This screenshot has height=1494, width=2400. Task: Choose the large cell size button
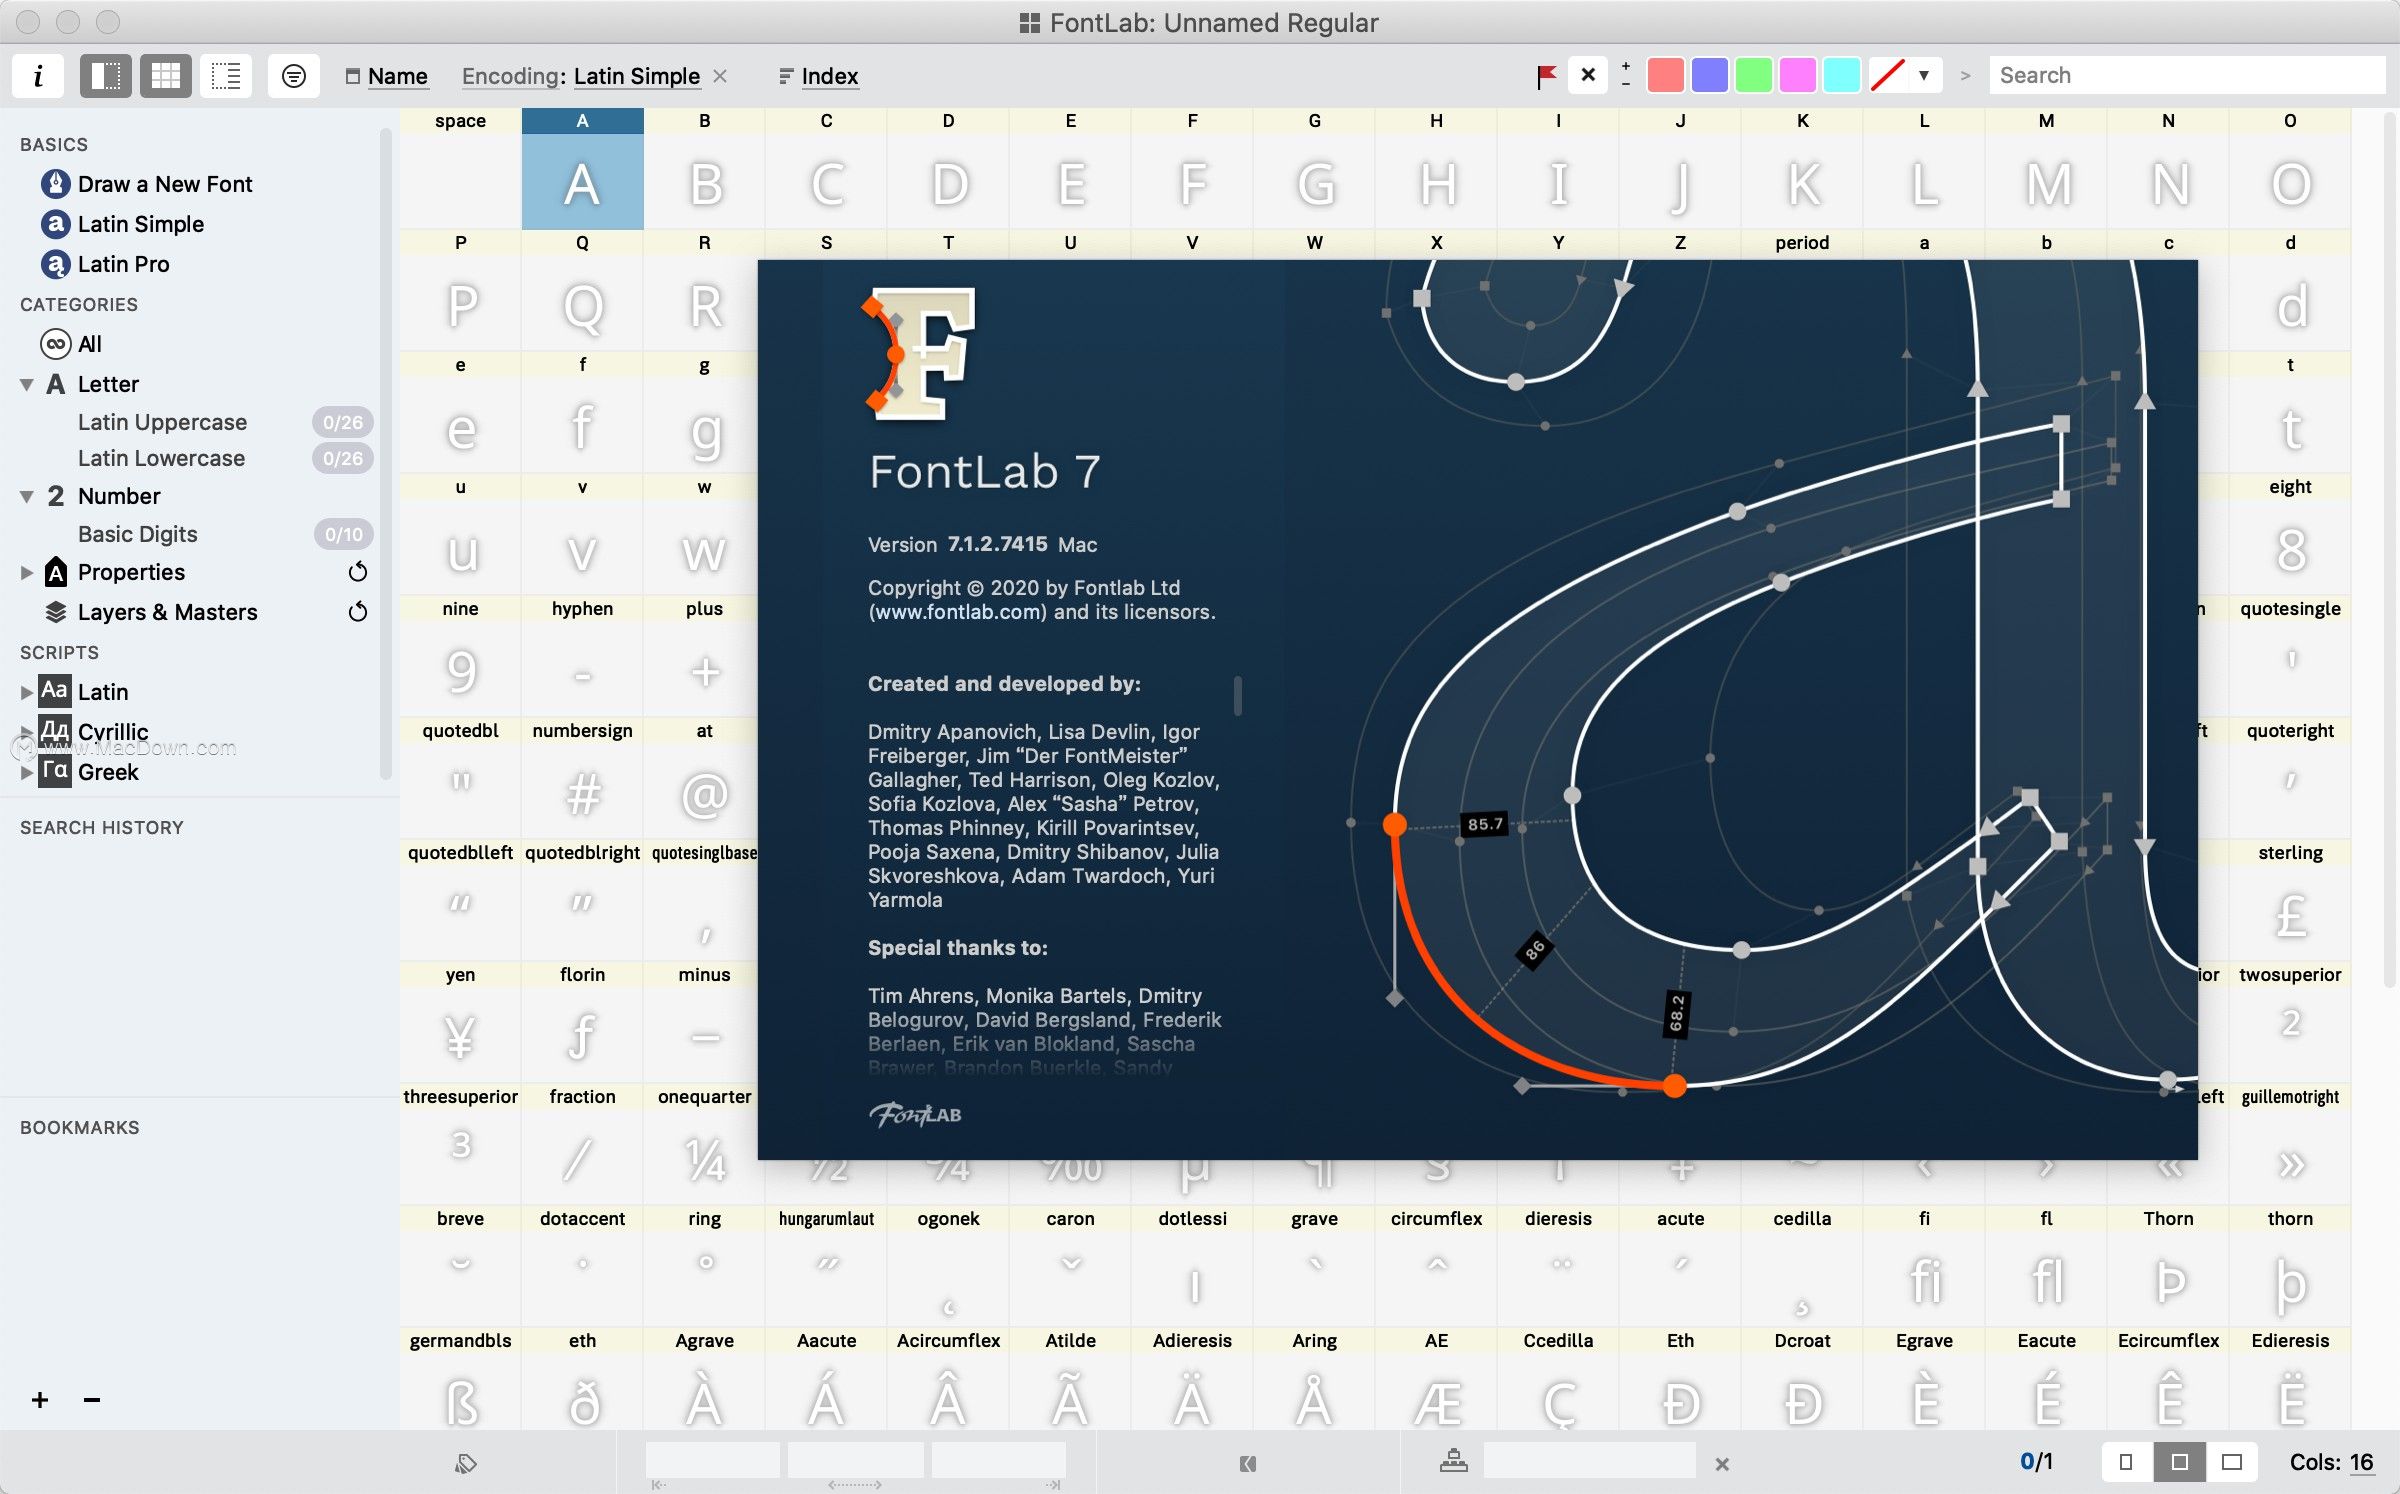pos(2232,1462)
